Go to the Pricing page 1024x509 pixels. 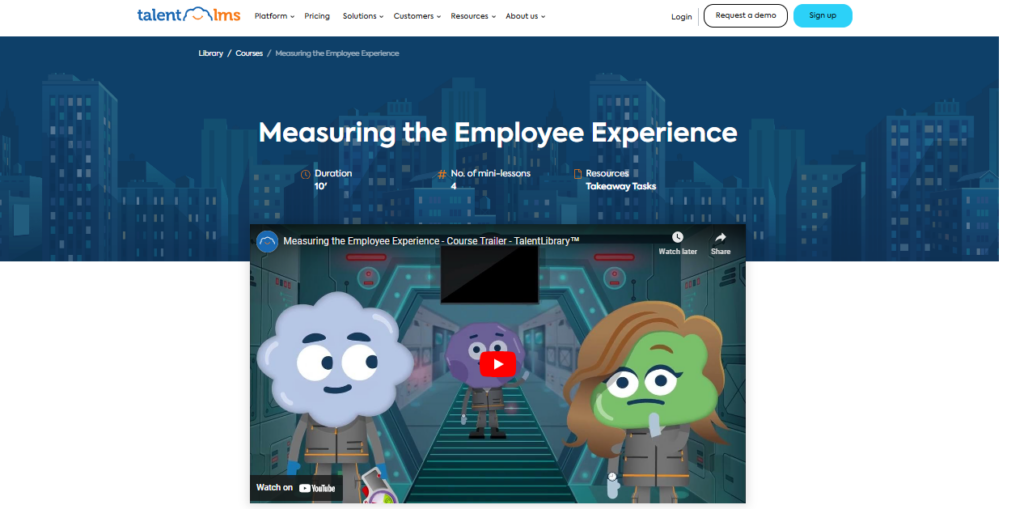point(317,16)
